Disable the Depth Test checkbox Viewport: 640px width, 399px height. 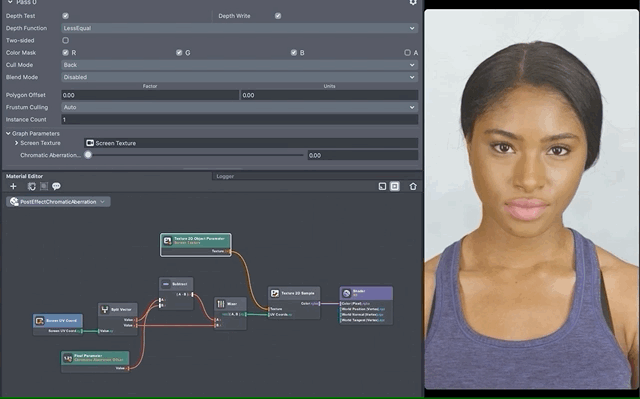[x=65, y=16]
